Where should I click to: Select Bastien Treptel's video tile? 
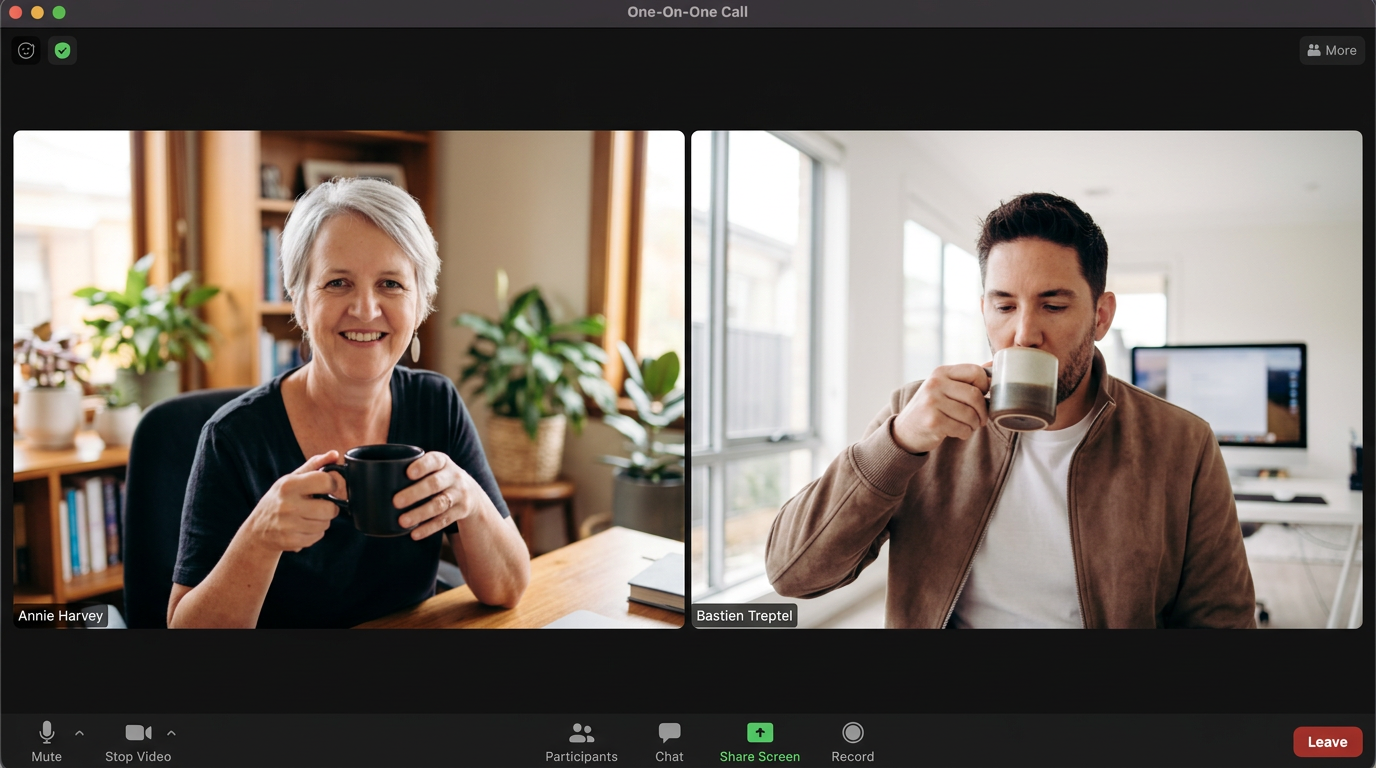coord(1027,379)
